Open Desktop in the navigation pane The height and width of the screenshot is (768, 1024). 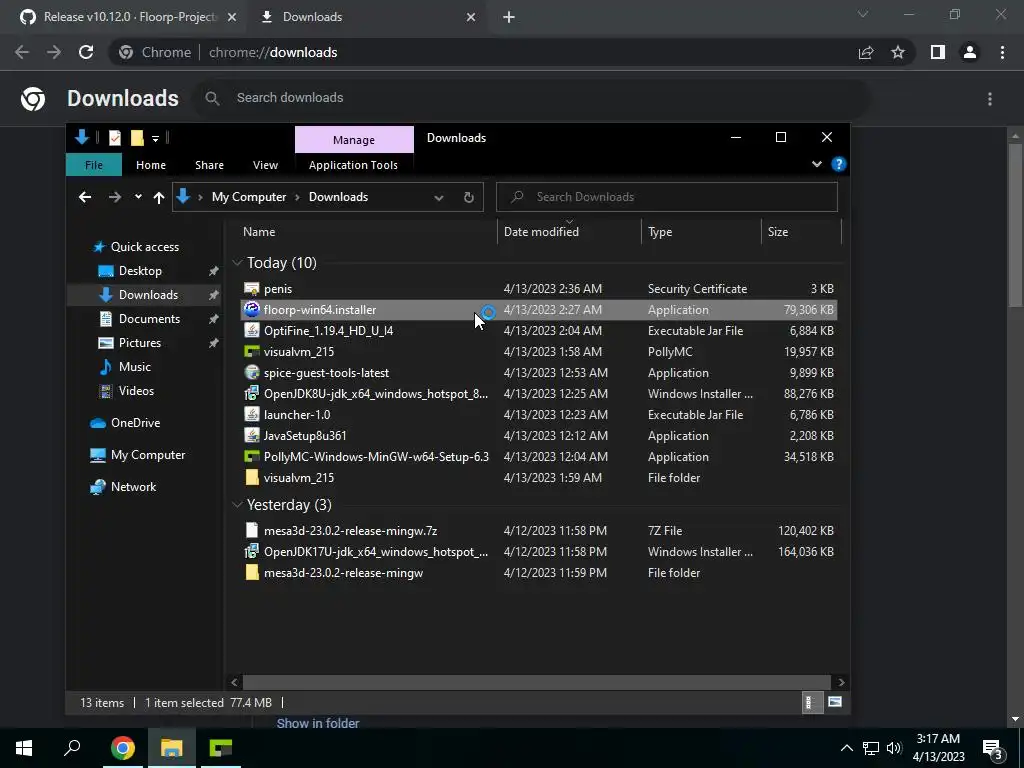140,271
